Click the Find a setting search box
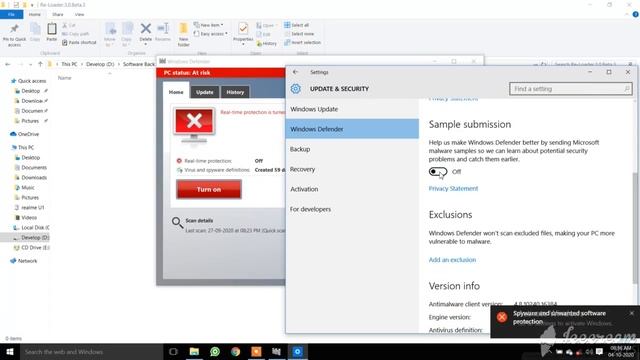The image size is (640, 360). pyautogui.click(x=571, y=89)
